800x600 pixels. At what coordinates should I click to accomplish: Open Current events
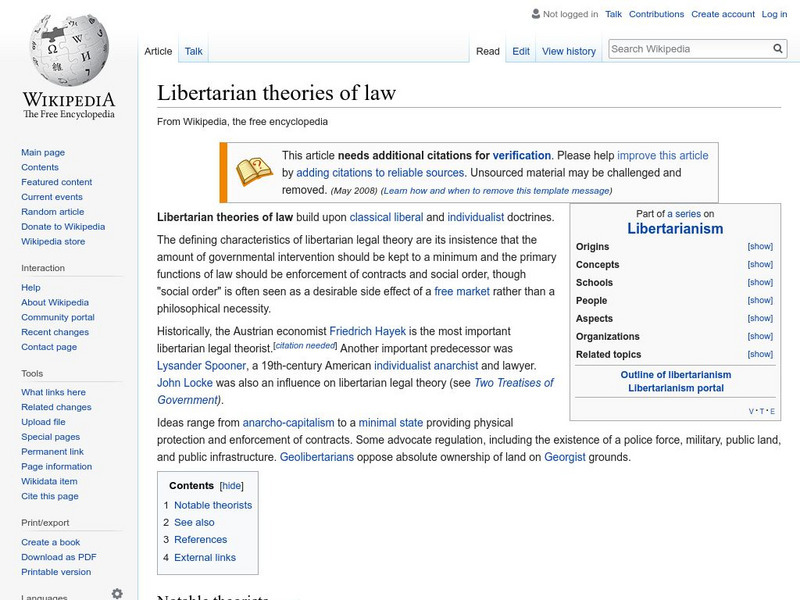[52, 196]
